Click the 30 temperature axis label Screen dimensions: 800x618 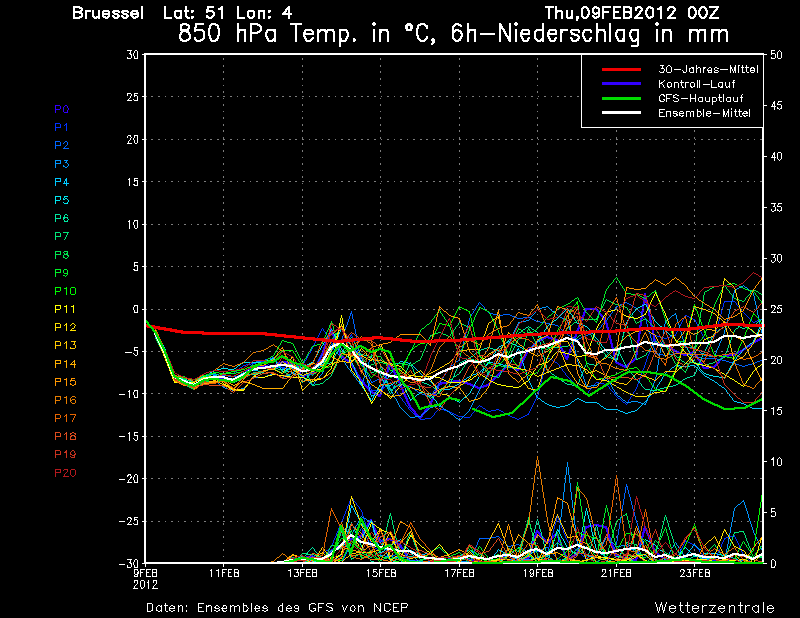[x=133, y=55]
